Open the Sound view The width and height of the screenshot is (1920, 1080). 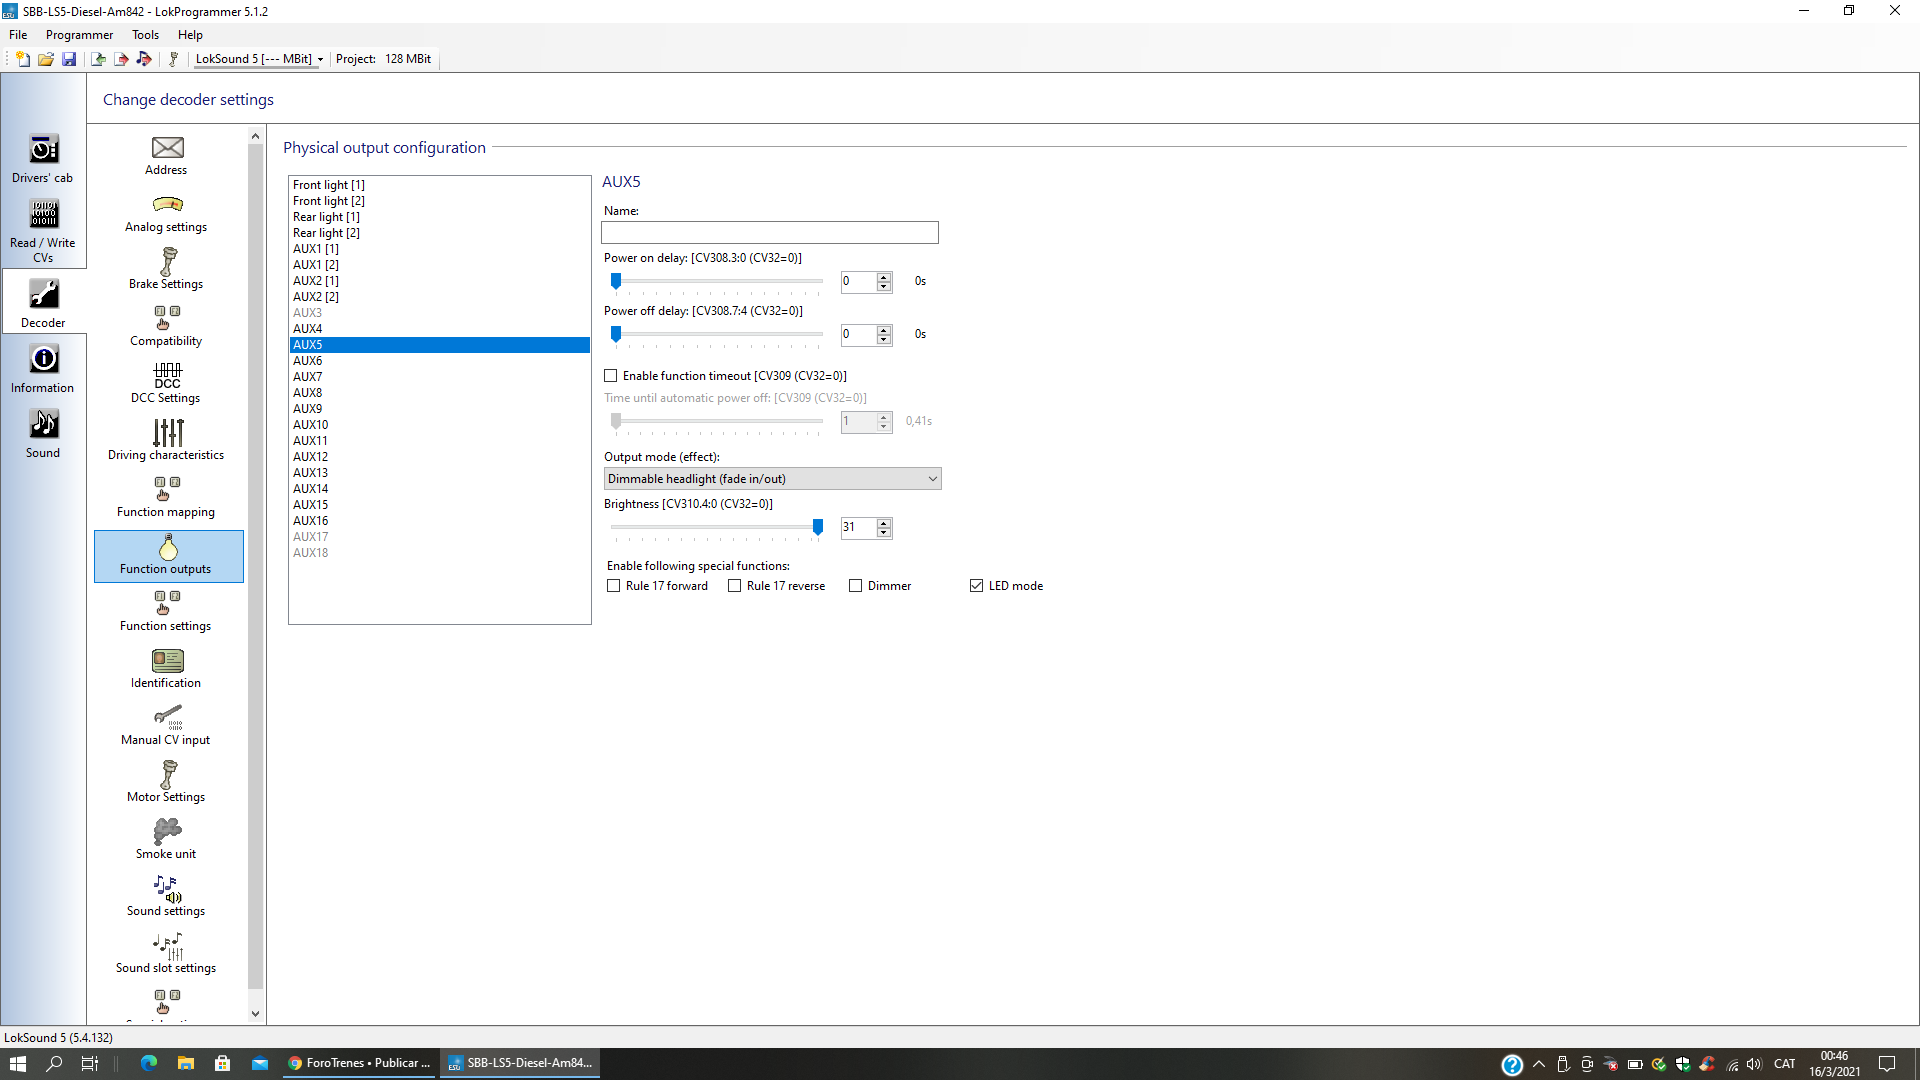pos(43,434)
